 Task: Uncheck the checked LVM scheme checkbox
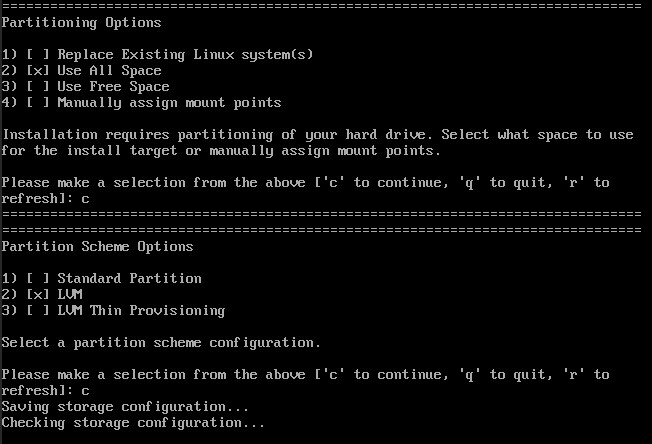(38, 294)
